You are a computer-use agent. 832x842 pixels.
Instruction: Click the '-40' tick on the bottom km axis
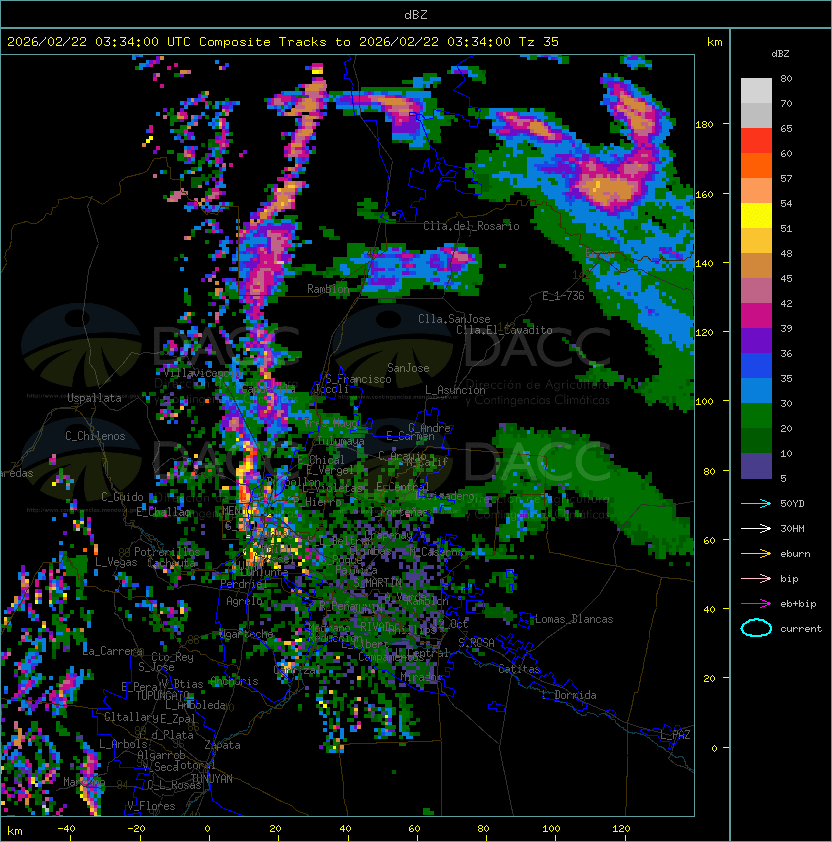pos(66,829)
